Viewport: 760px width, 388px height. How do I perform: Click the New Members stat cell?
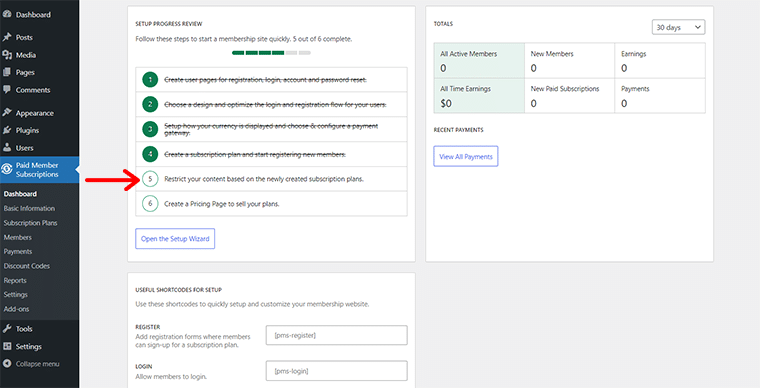tap(570, 61)
